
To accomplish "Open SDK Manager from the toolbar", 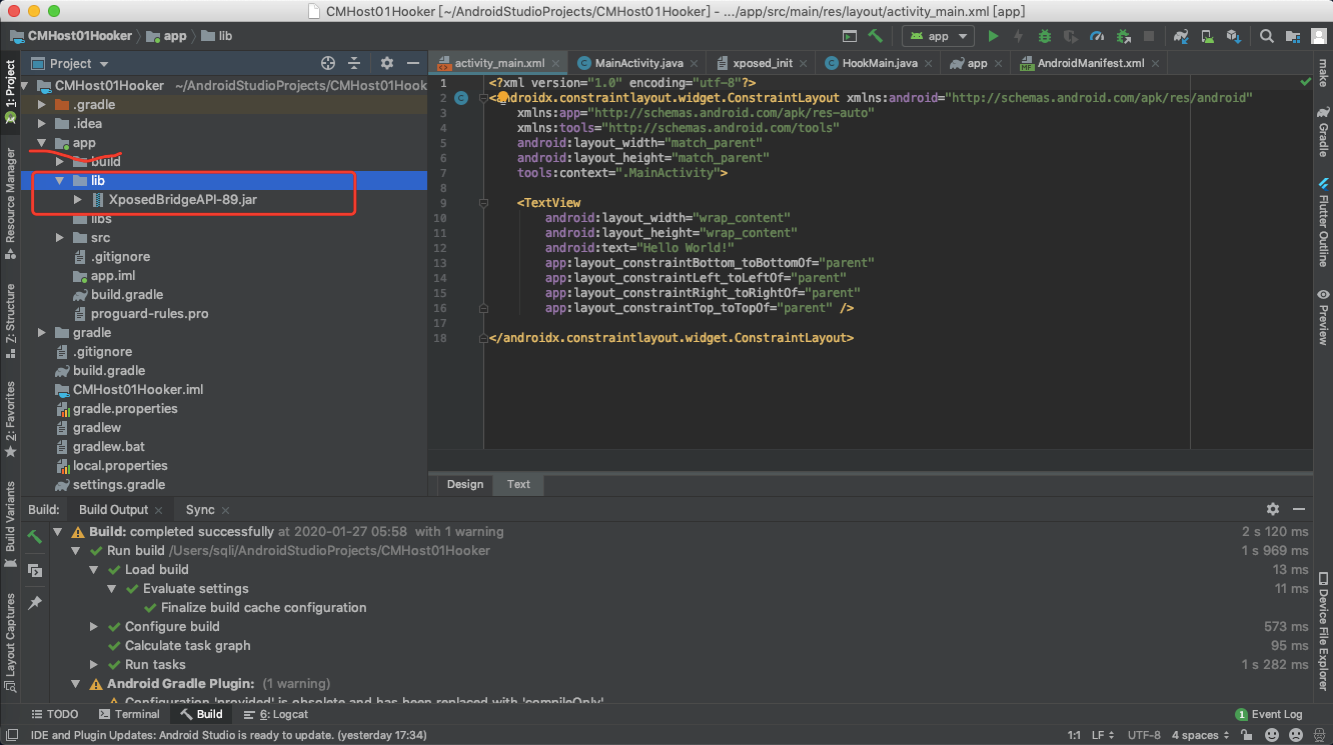I will pos(1233,36).
